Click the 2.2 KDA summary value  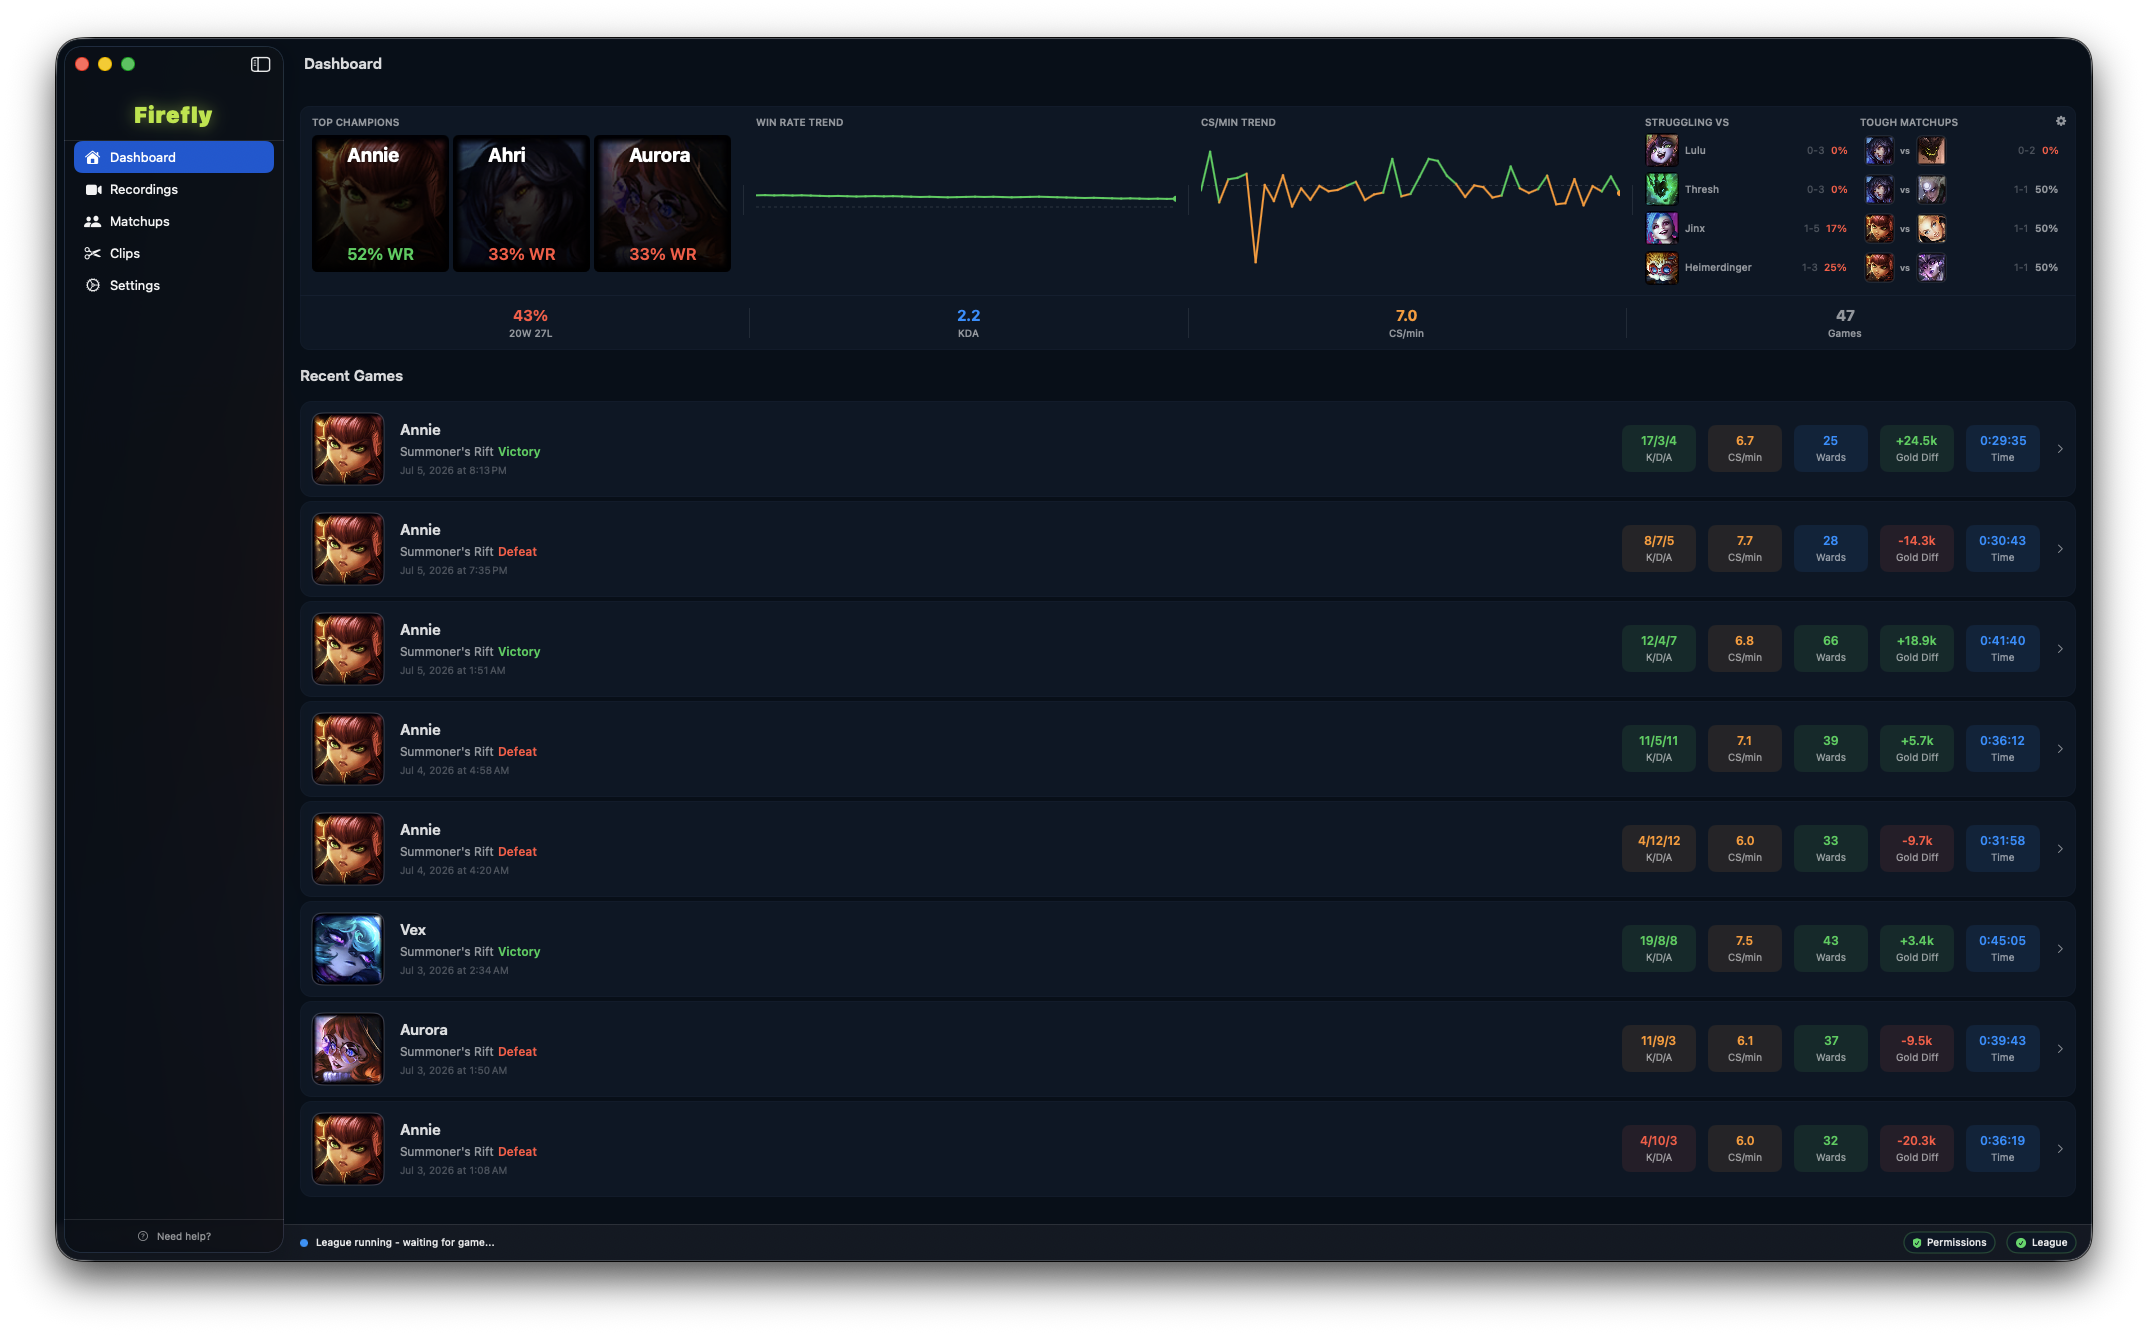968,323
